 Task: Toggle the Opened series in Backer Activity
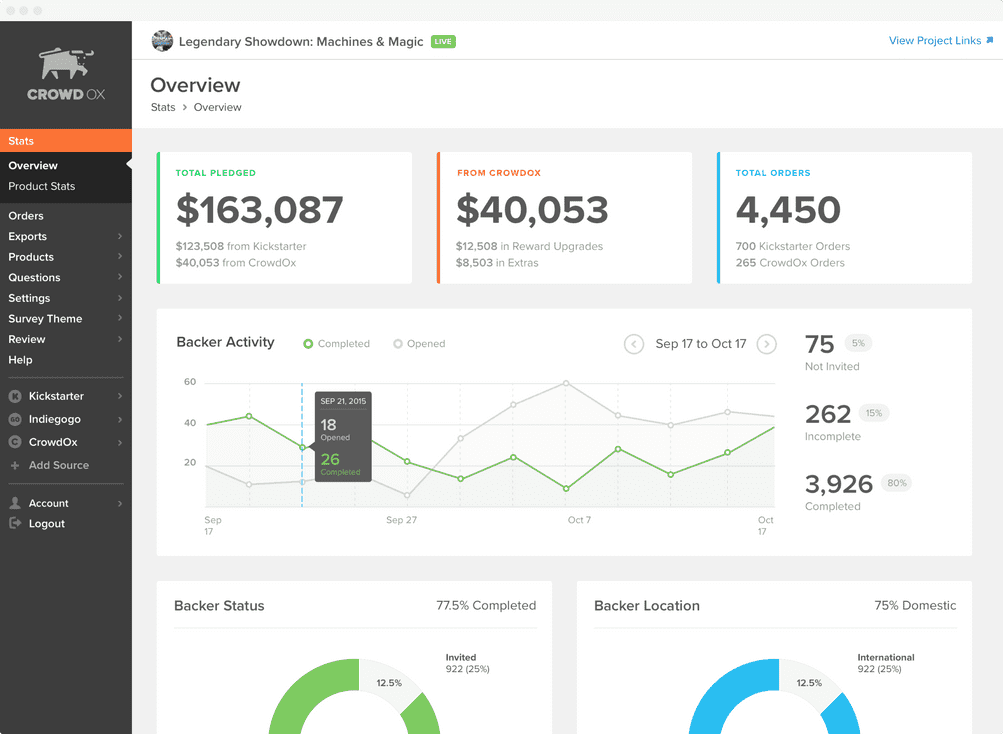[419, 344]
